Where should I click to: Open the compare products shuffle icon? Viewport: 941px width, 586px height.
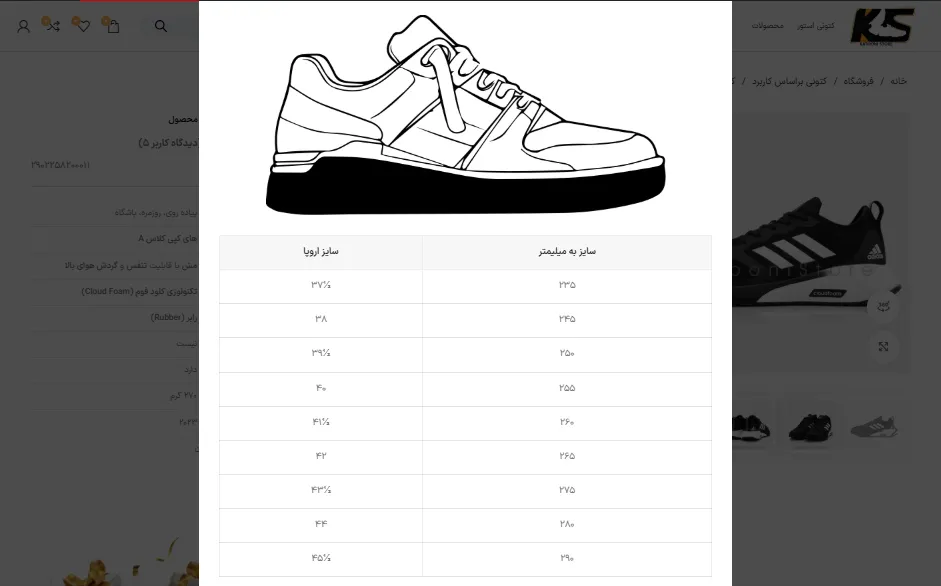pos(53,26)
